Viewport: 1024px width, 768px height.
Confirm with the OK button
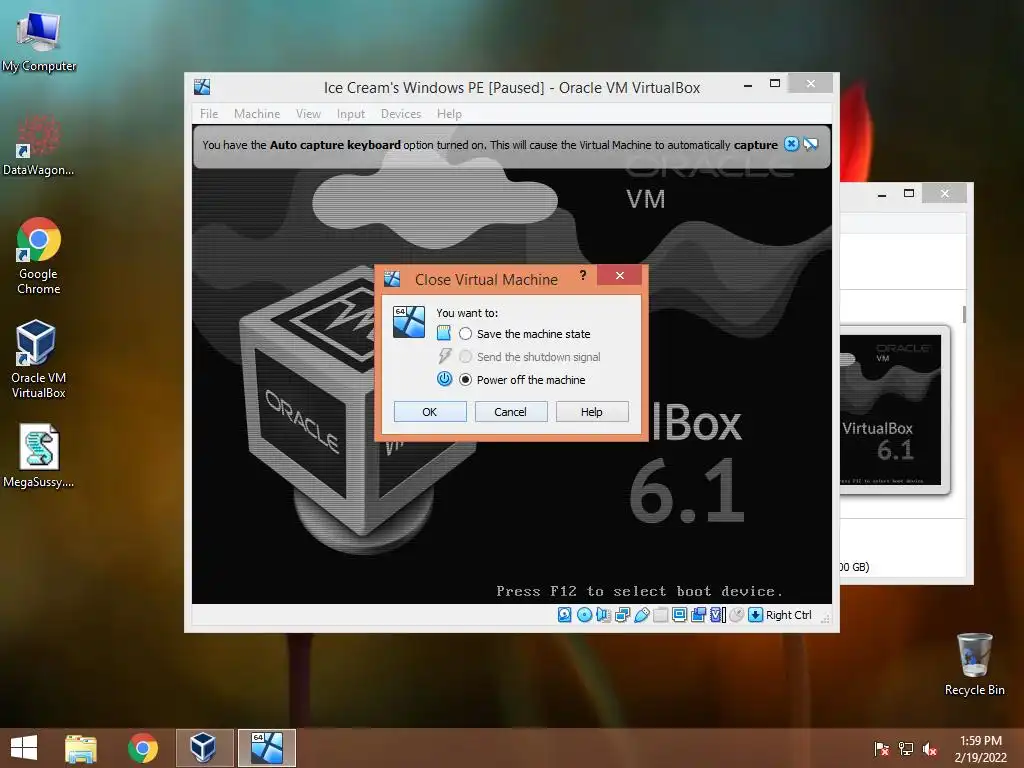[430, 411]
